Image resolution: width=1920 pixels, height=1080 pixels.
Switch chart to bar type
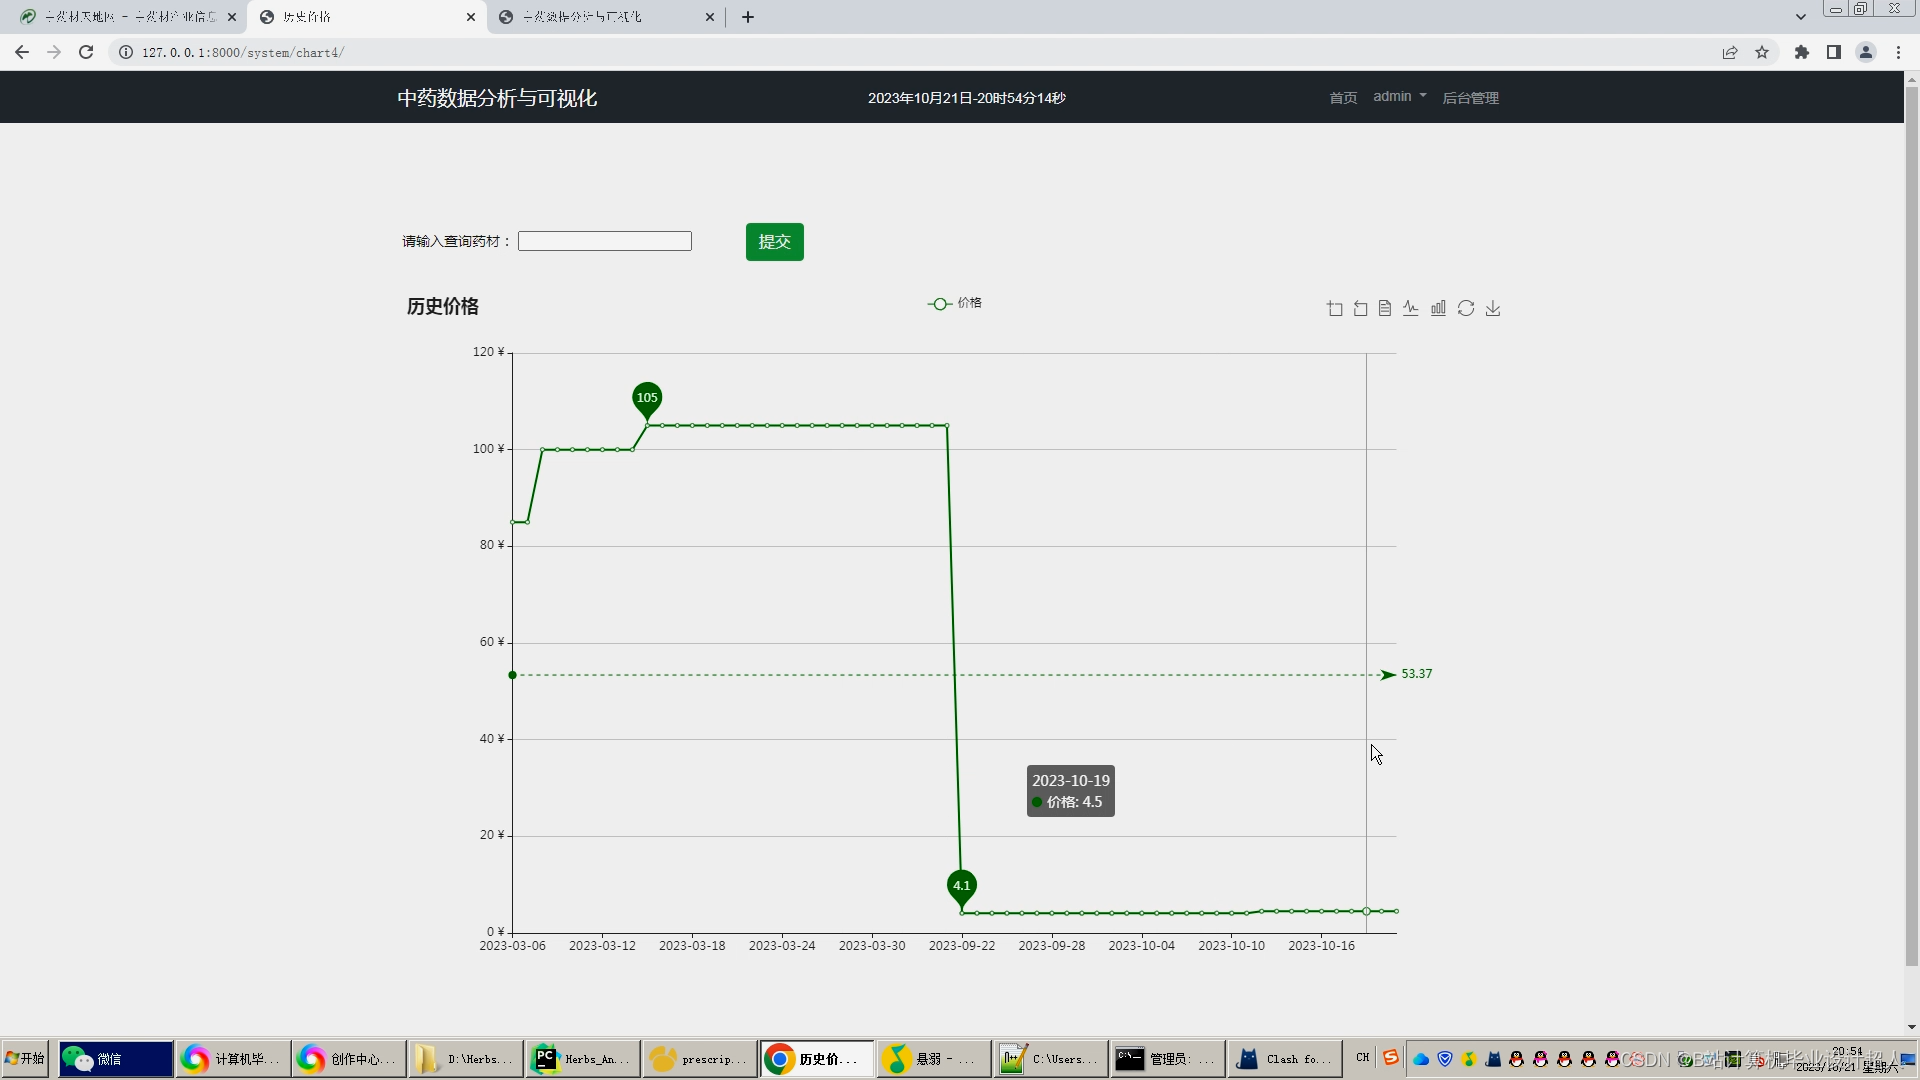click(1438, 308)
